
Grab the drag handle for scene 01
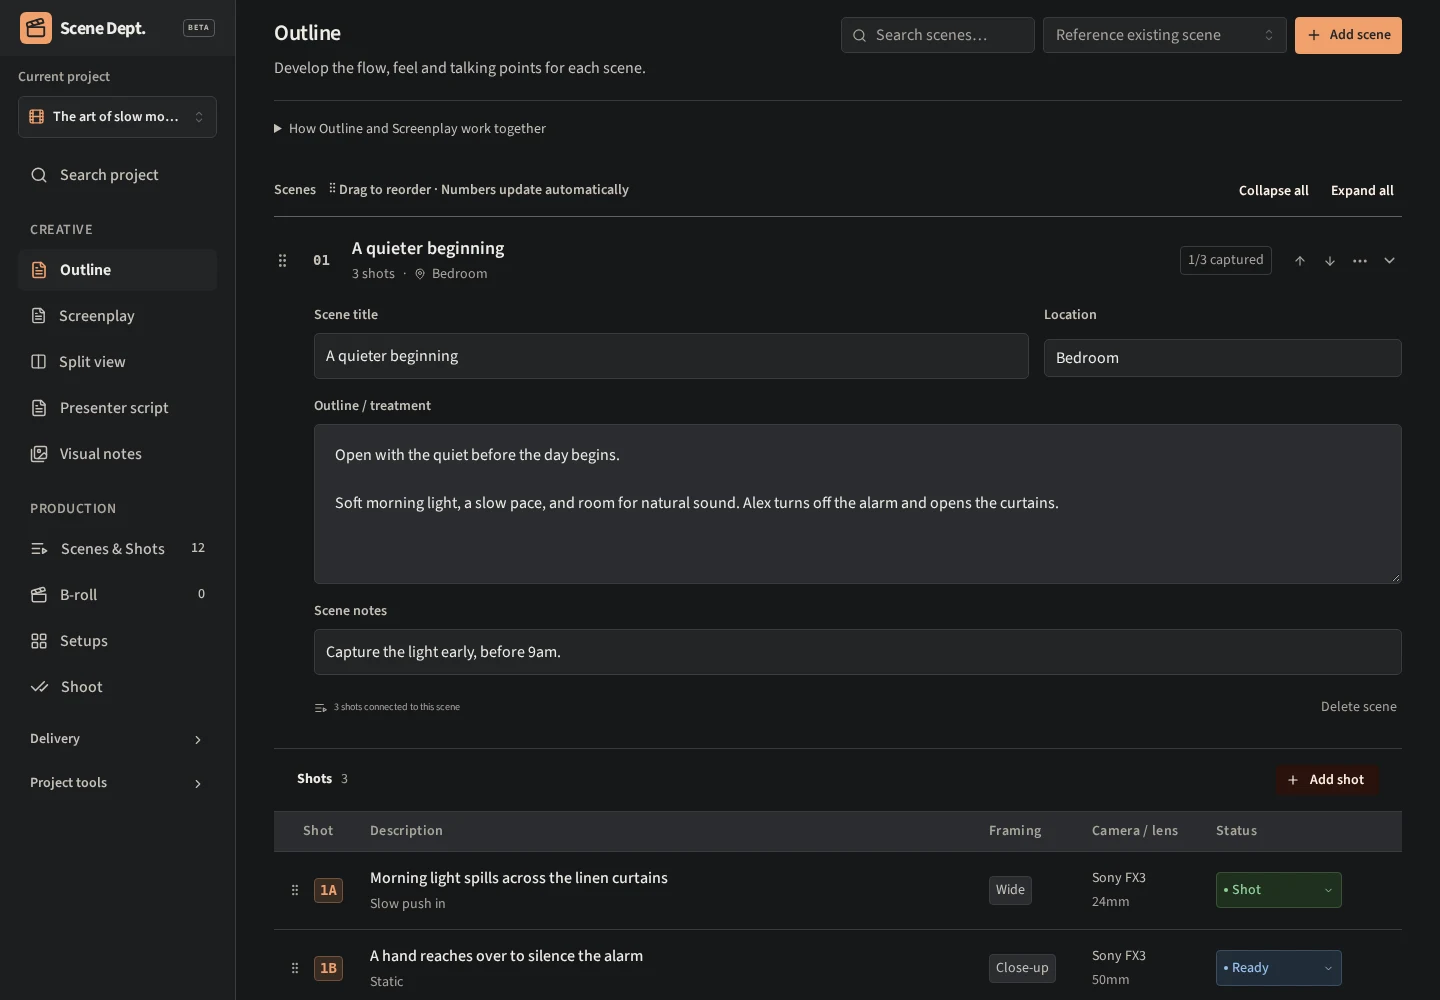[x=283, y=261]
